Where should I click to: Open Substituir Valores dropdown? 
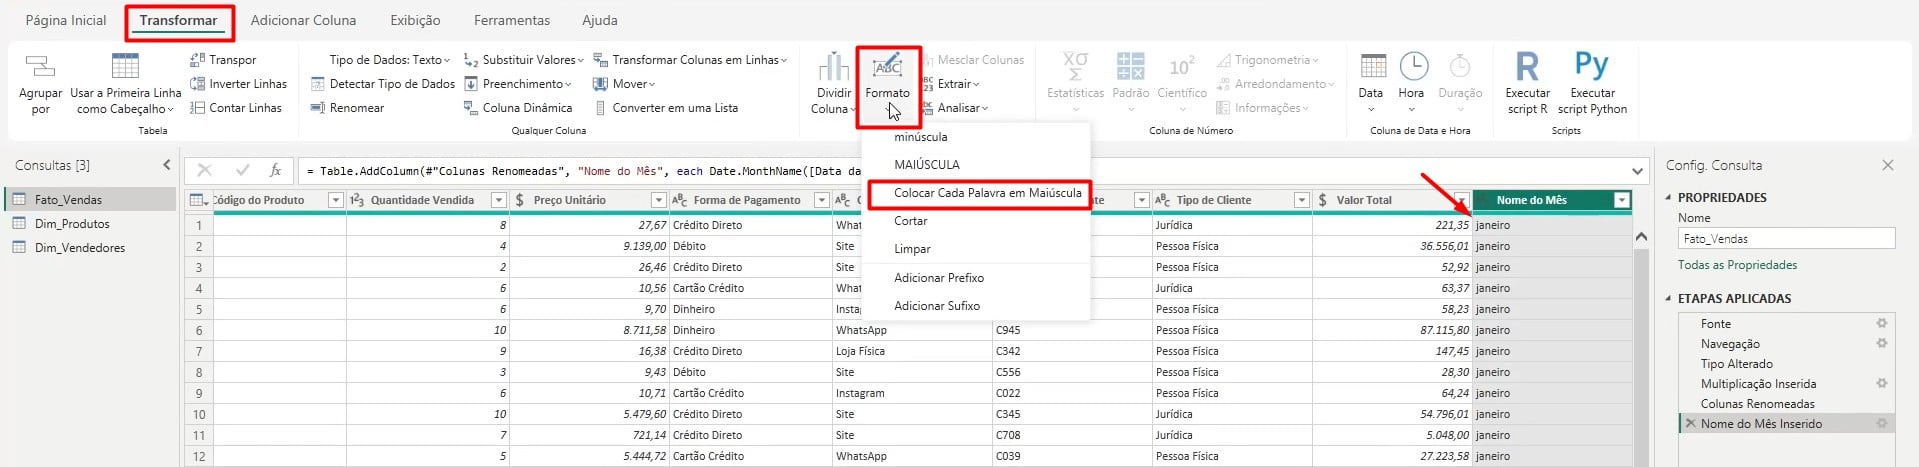pyautogui.click(x=523, y=60)
